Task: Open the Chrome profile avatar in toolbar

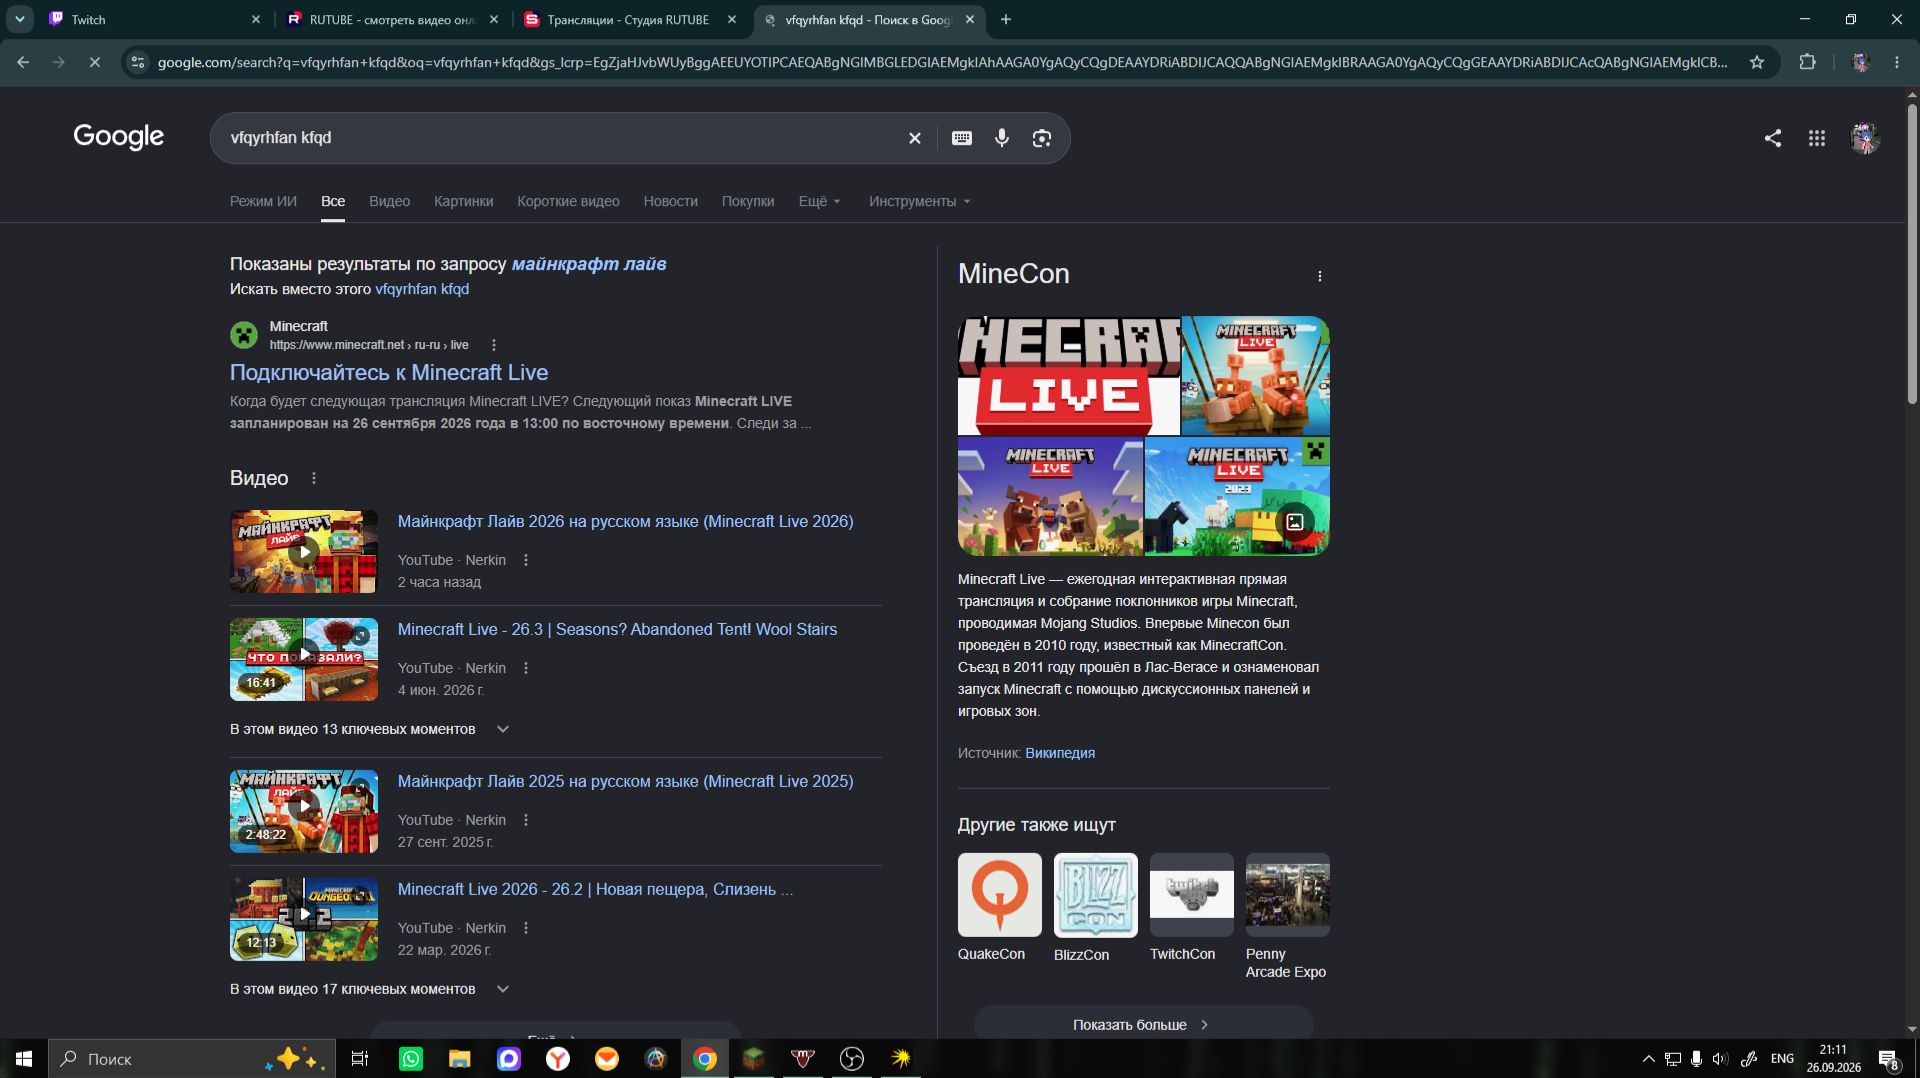Action: pyautogui.click(x=1860, y=62)
